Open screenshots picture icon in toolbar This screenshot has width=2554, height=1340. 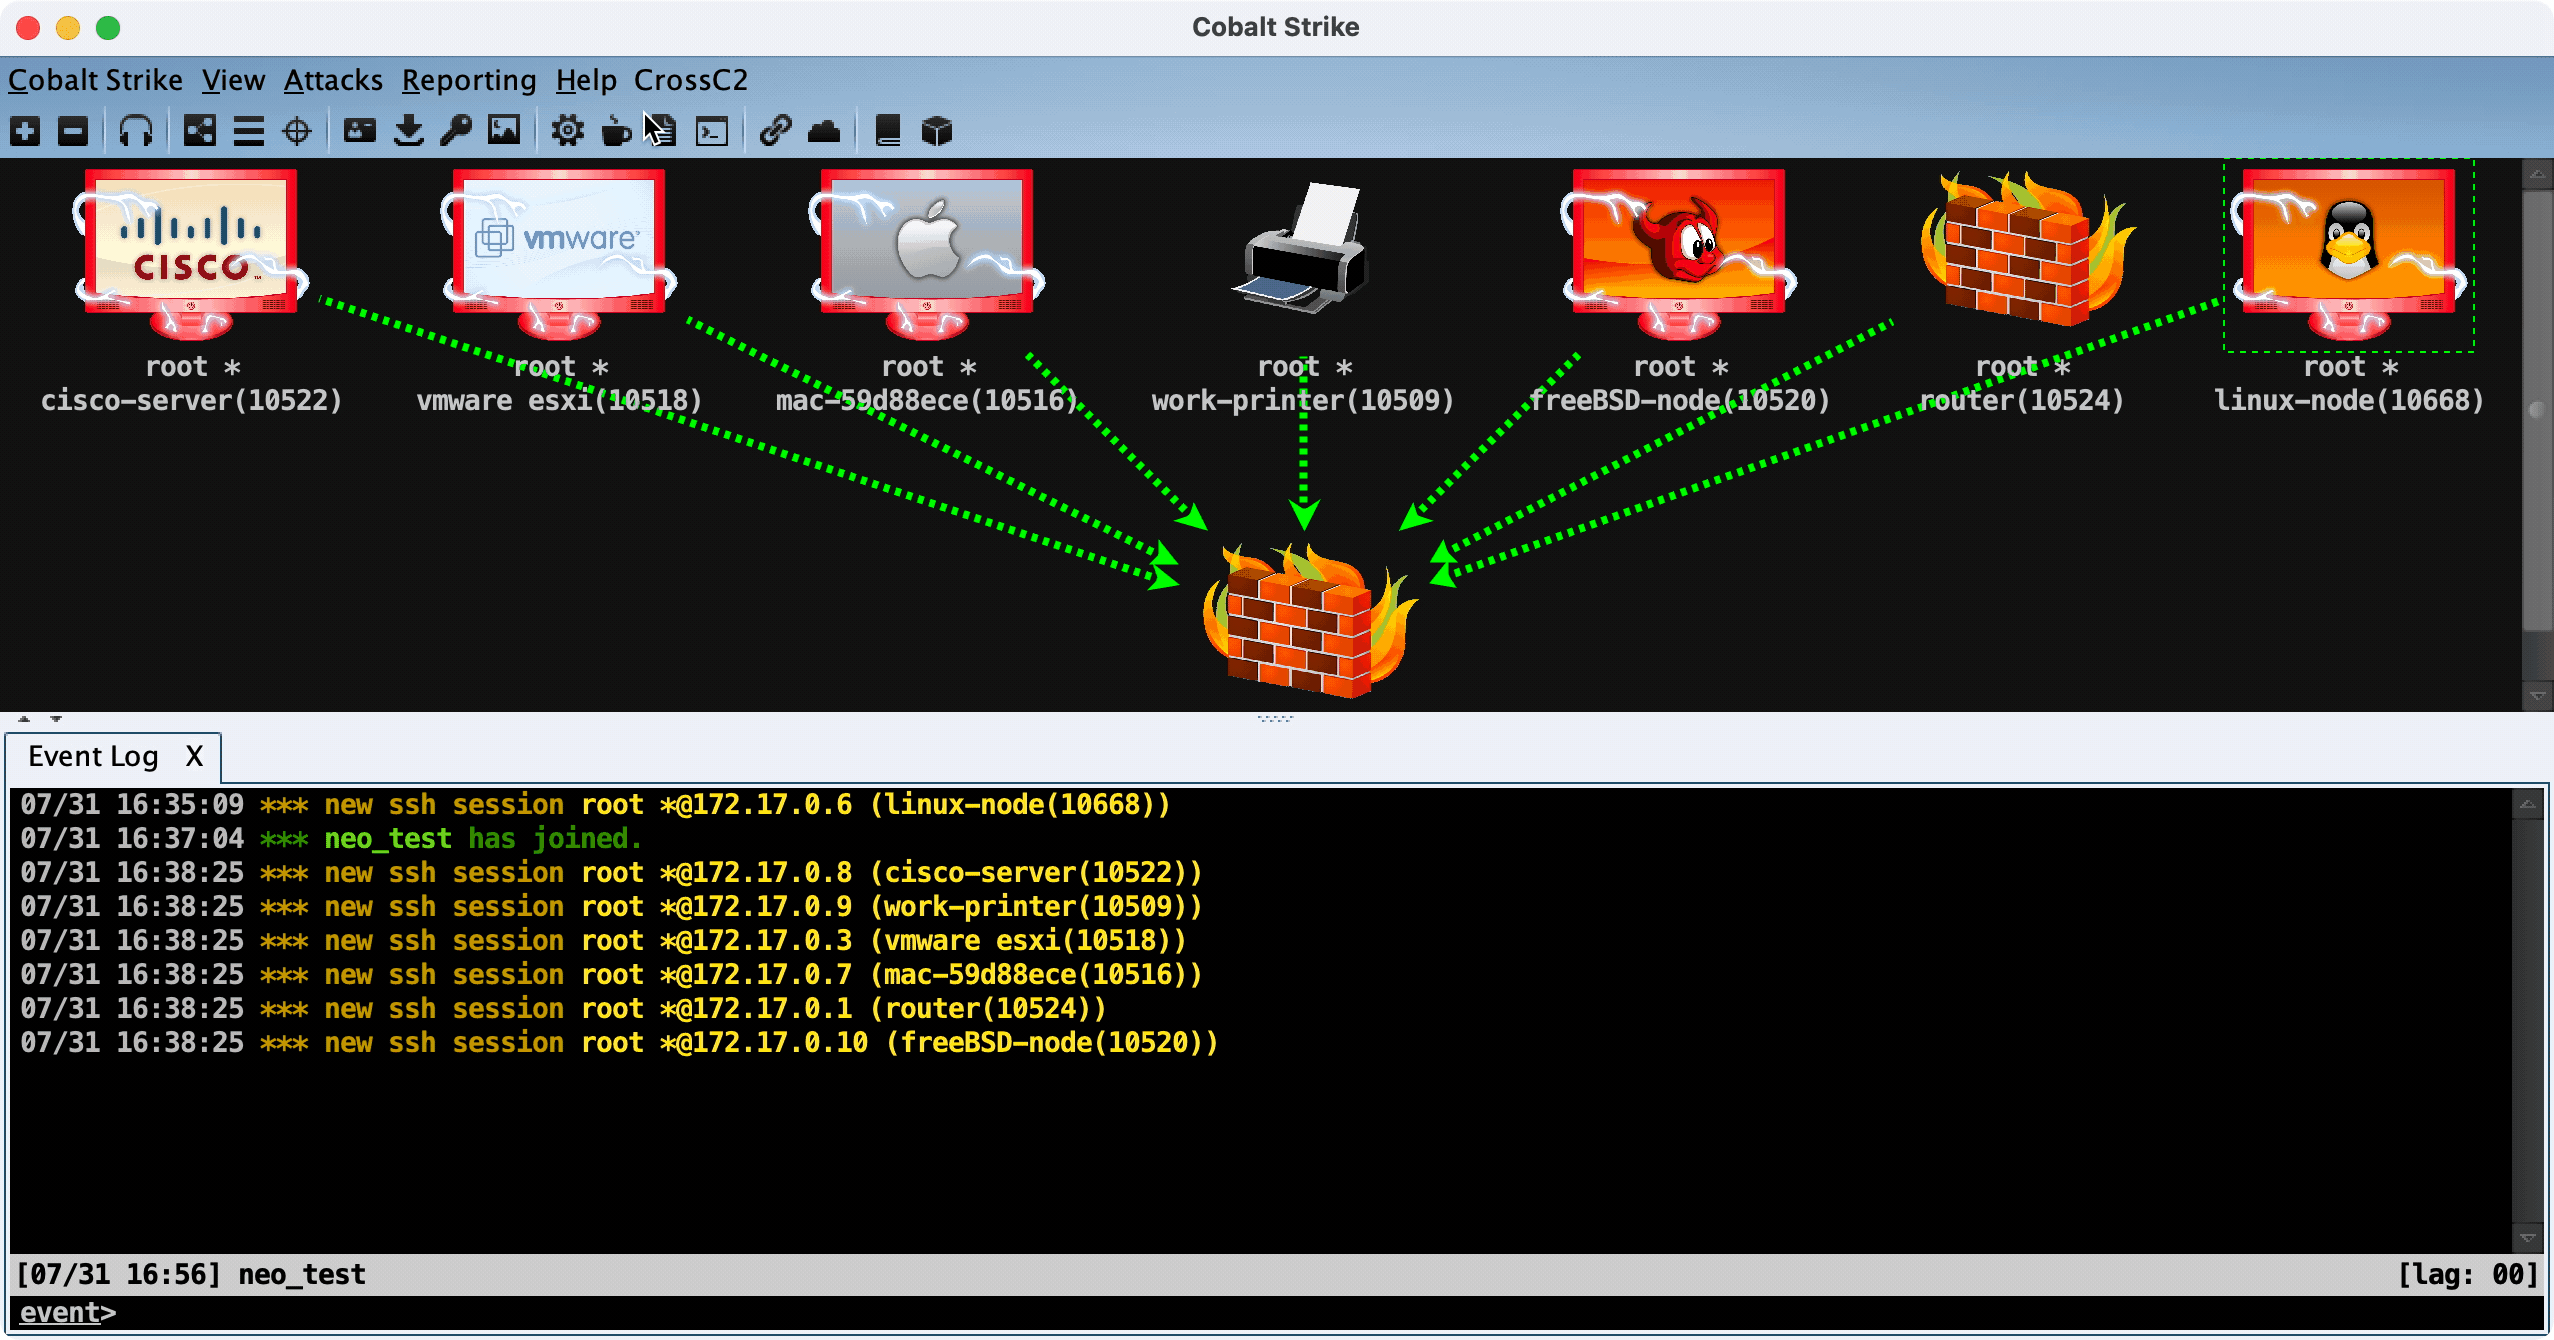pos(504,131)
